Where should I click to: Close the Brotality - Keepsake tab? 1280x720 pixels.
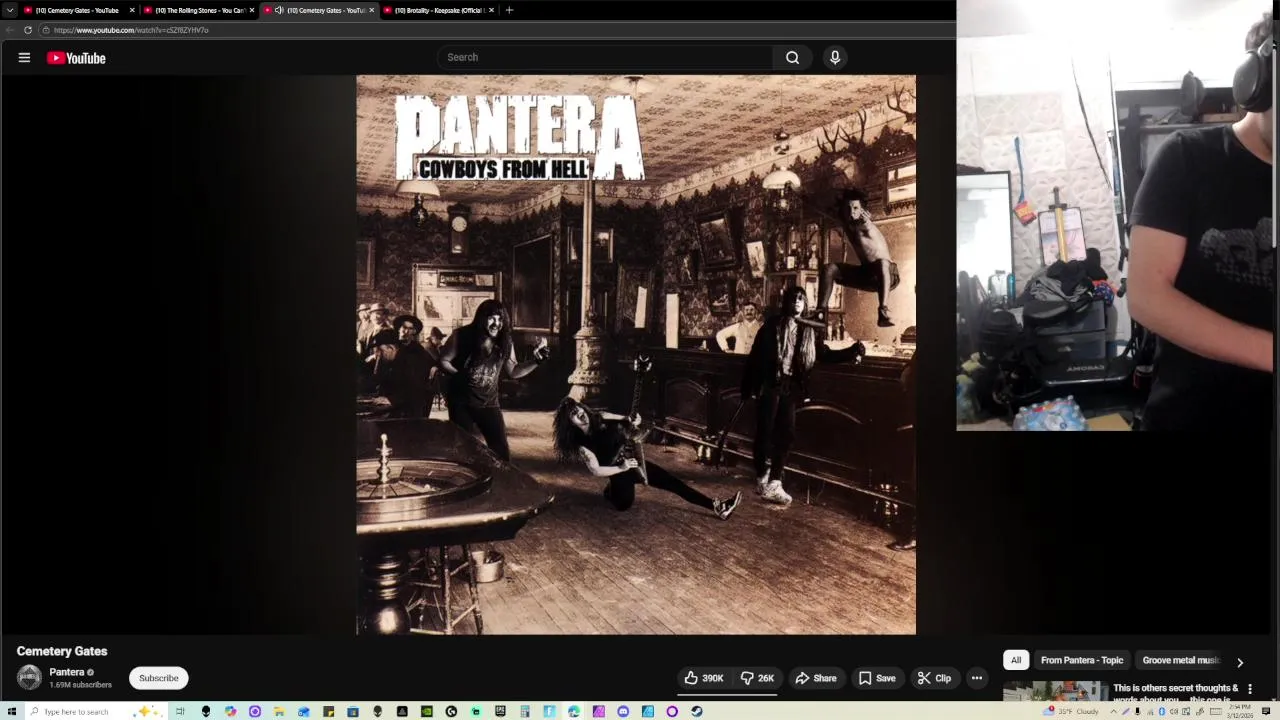click(491, 10)
